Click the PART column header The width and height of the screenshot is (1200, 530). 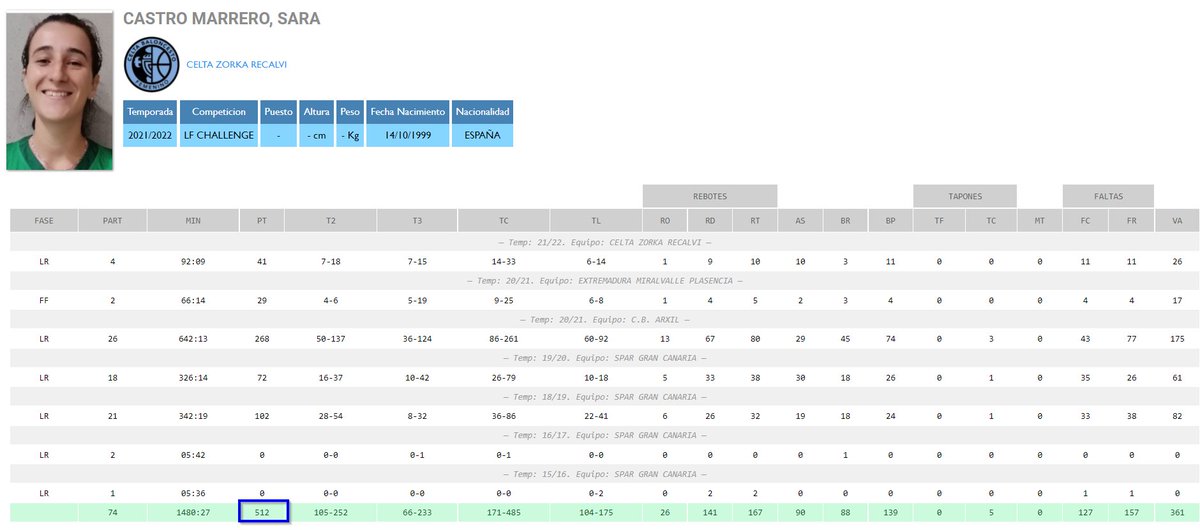(x=113, y=220)
